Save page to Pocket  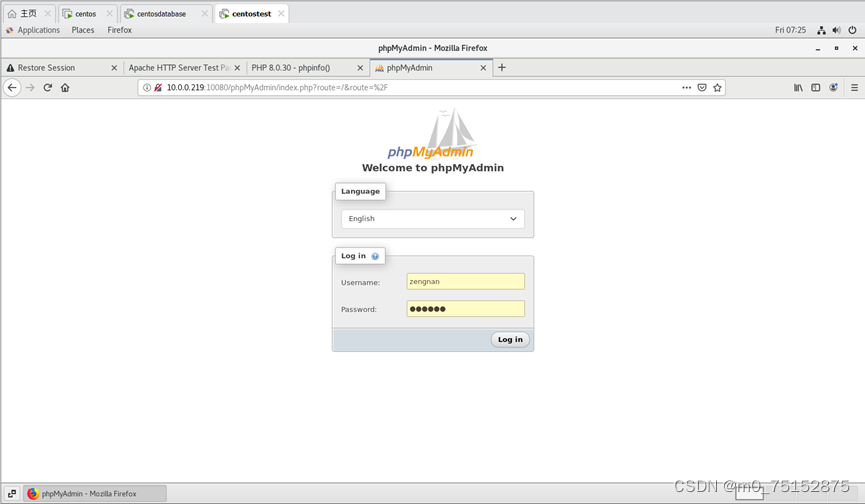tap(702, 88)
